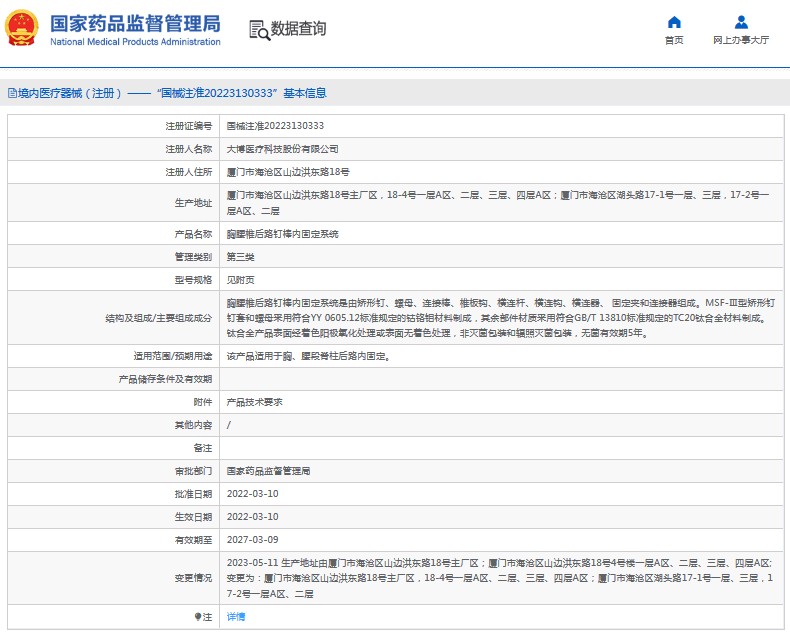Click the 有效期至 row label

click(x=193, y=540)
